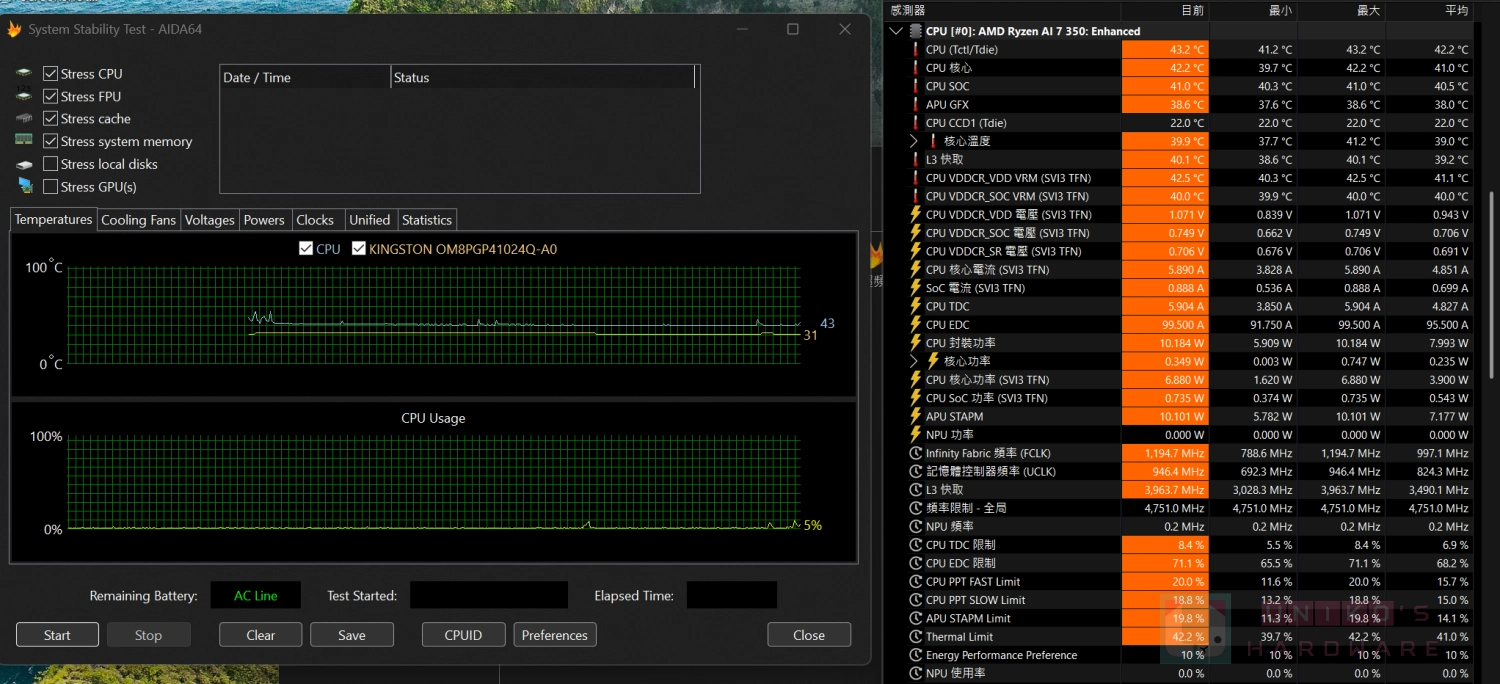1500x684 pixels.
Task: Click lightning icon of CPU VDDCR_VDD 電壓 row
Action: pyautogui.click(x=915, y=215)
